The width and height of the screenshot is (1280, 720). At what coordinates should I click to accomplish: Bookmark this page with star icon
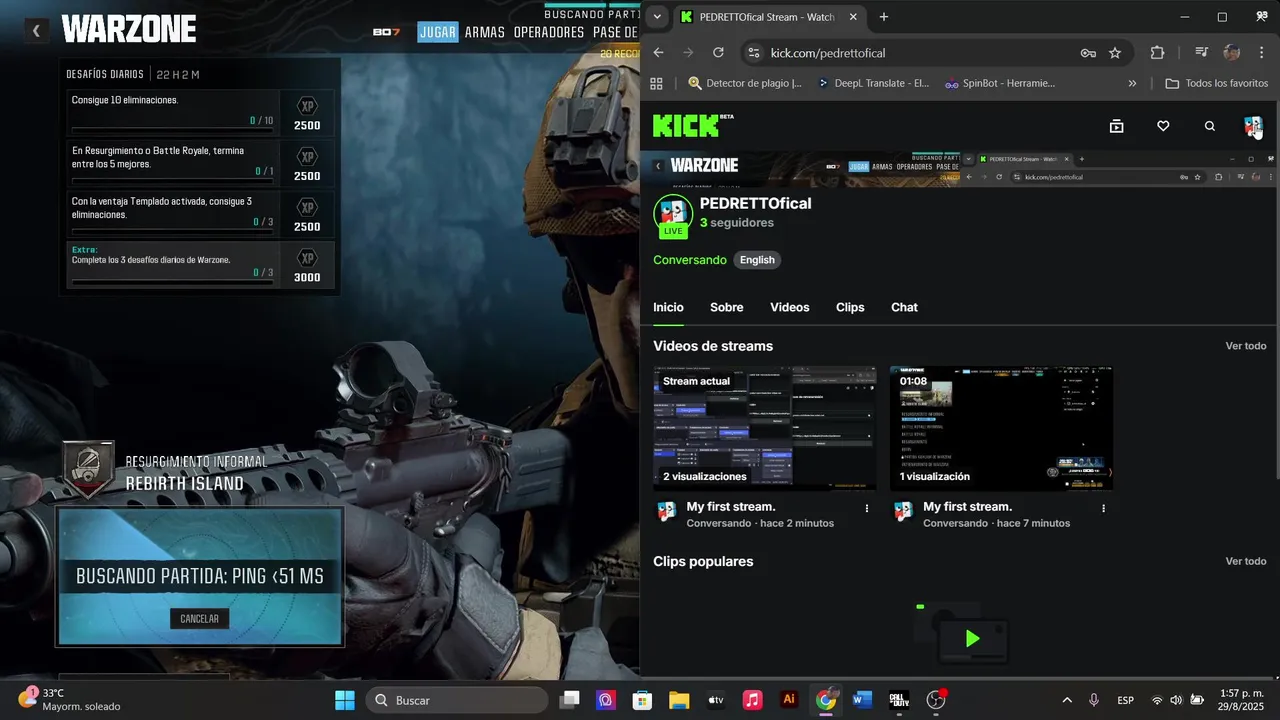pos(1115,53)
